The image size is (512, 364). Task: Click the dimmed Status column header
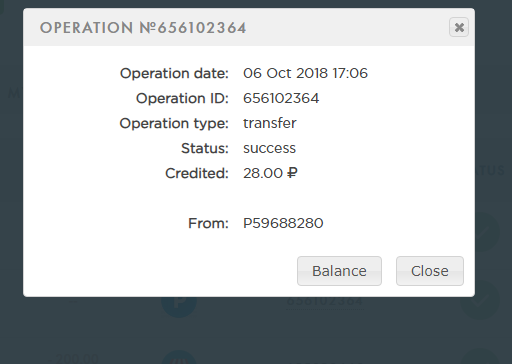click(490, 171)
